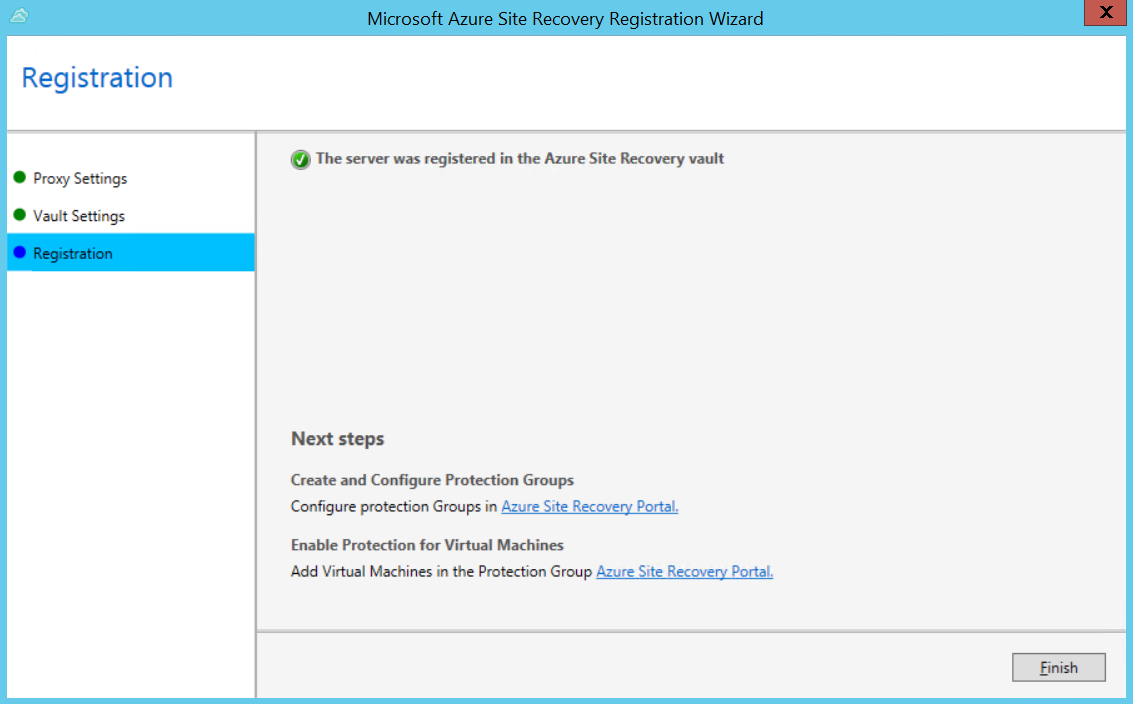Click the blue dot beside Registration step
This screenshot has width=1133, height=704.
tap(19, 253)
